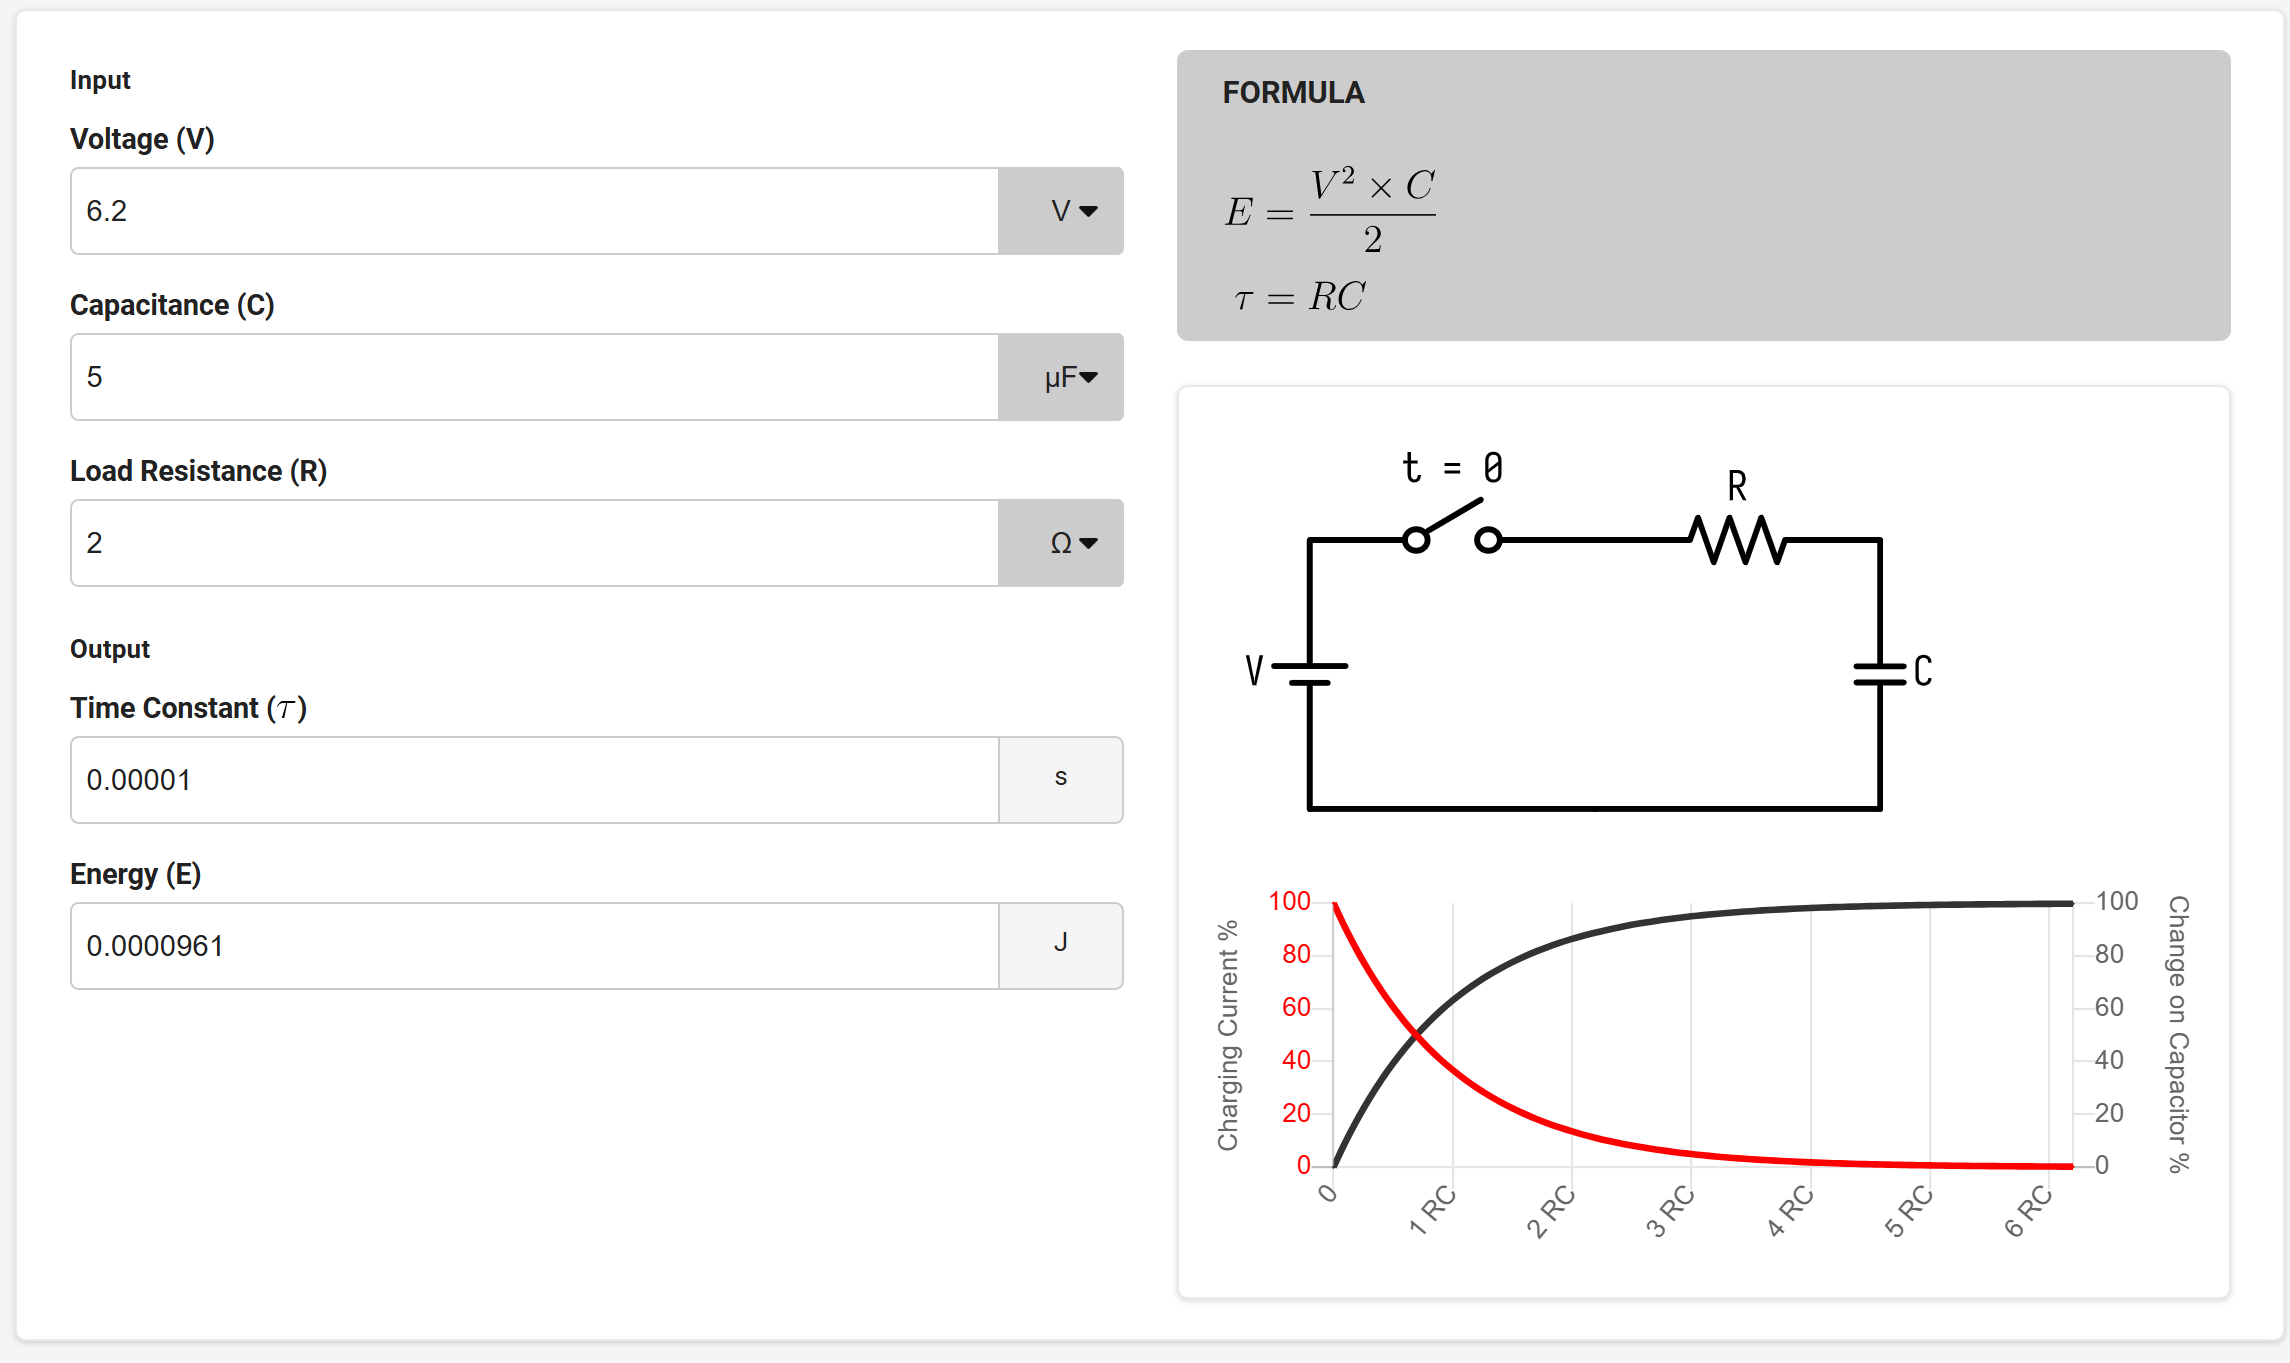The width and height of the screenshot is (2290, 1363).
Task: Click the 'Change on Capacitor %' axis title
Action: pyautogui.click(x=2178, y=1033)
